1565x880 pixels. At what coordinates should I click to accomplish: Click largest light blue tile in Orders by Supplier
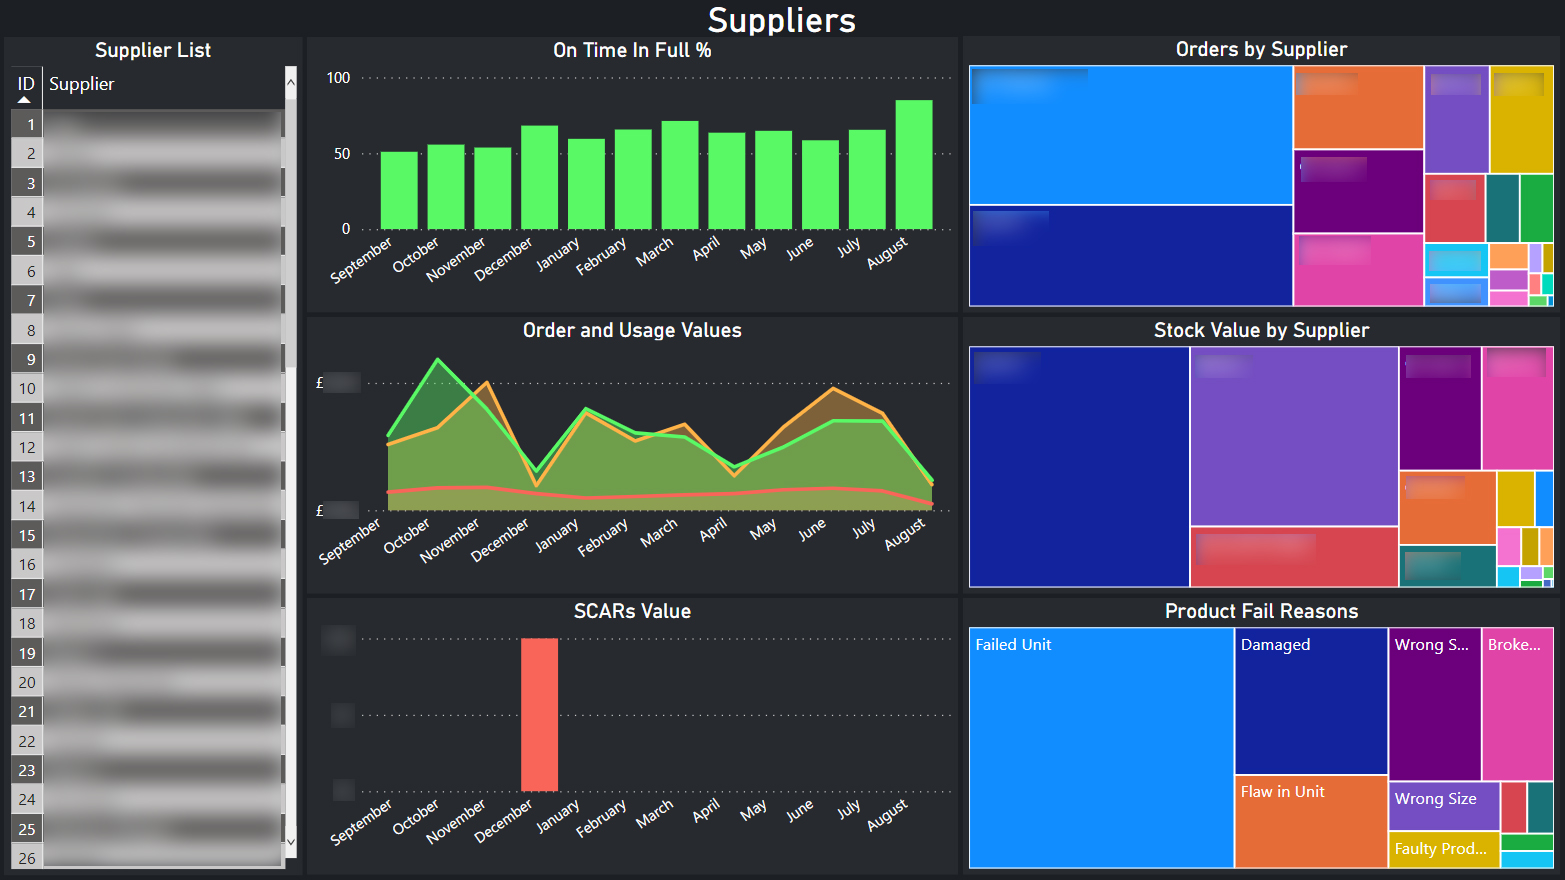click(x=1131, y=136)
